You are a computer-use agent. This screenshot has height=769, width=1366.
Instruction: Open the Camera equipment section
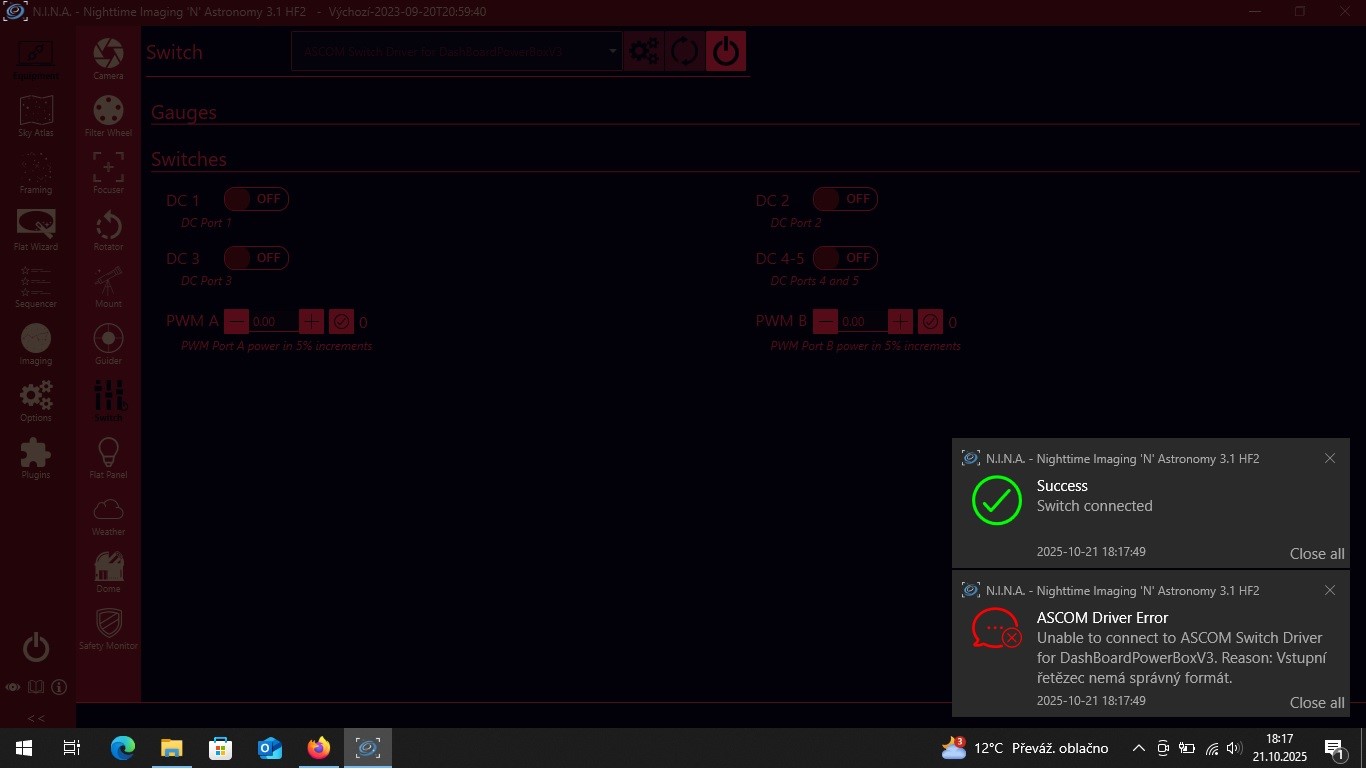[x=108, y=57]
